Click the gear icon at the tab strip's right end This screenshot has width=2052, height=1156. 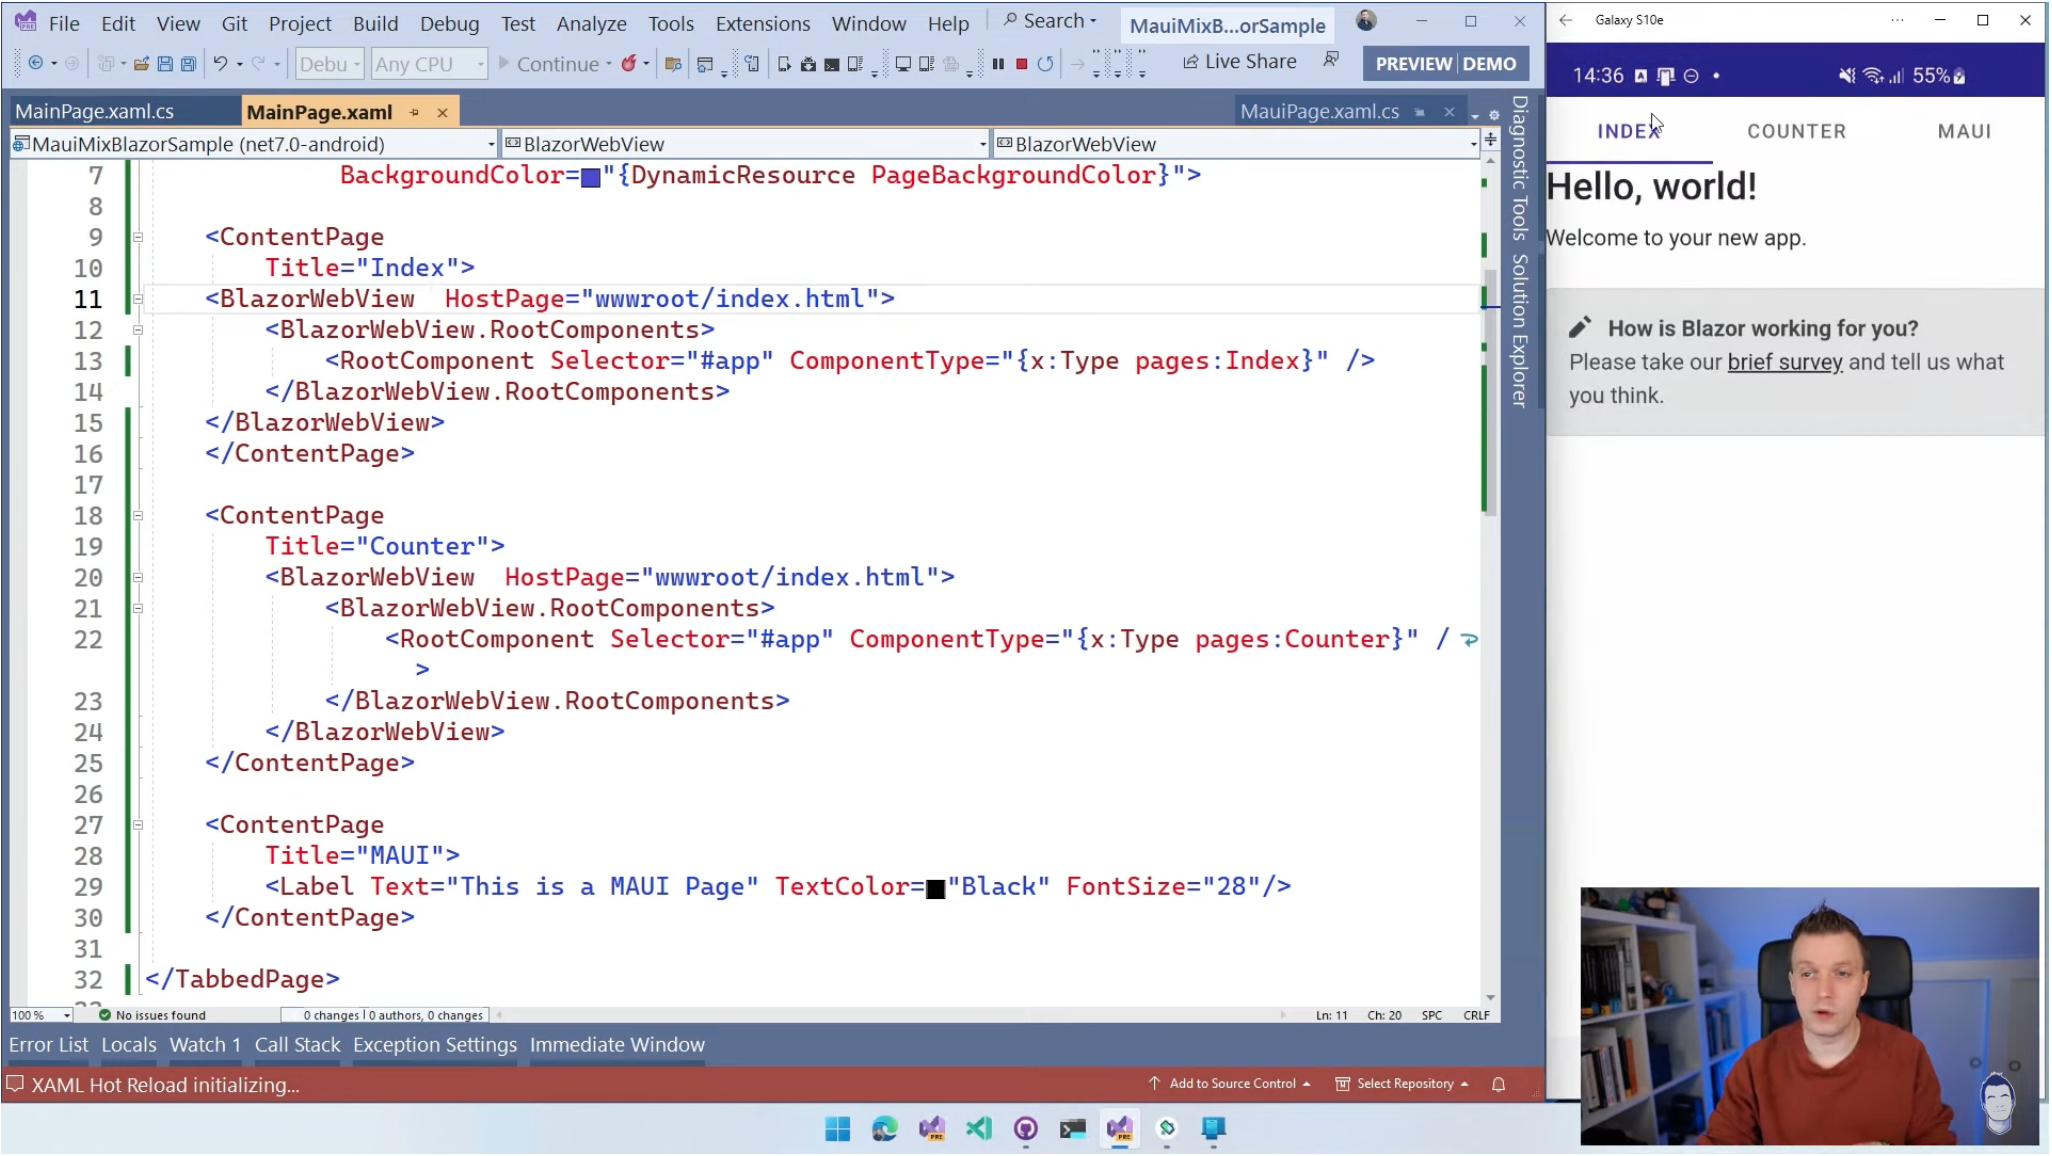1494,115
